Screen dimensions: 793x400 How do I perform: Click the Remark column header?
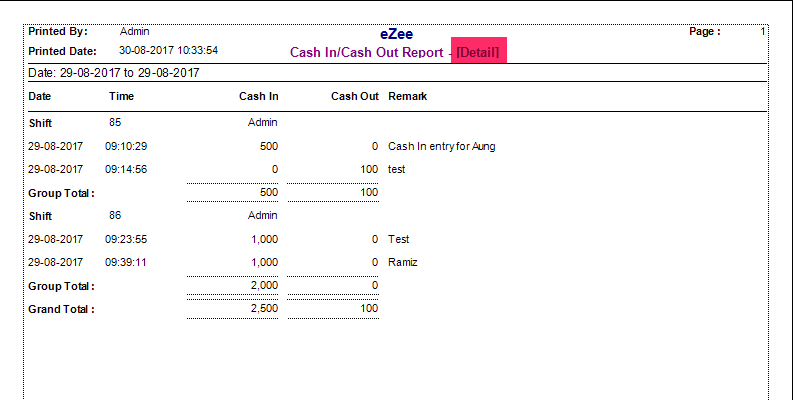pos(408,96)
